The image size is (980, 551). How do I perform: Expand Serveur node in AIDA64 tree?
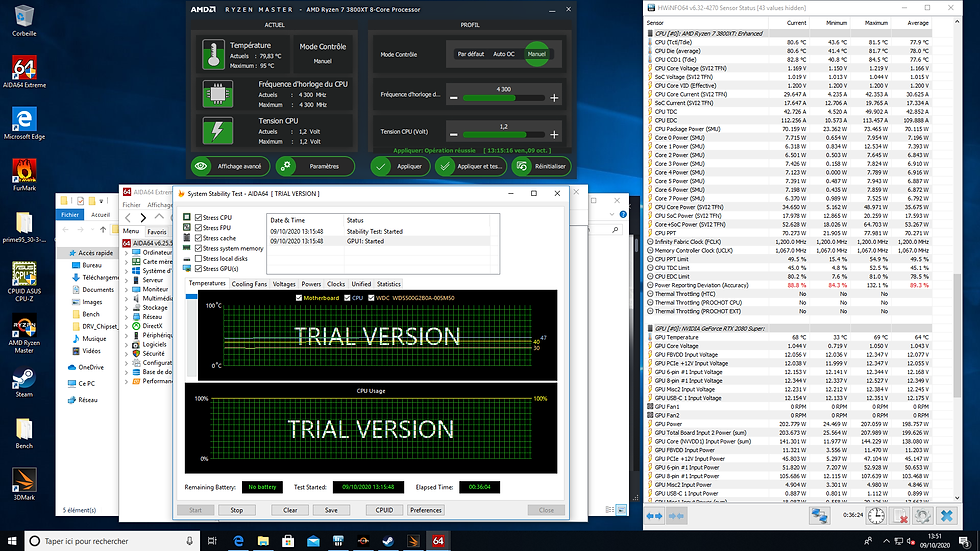(x=127, y=280)
